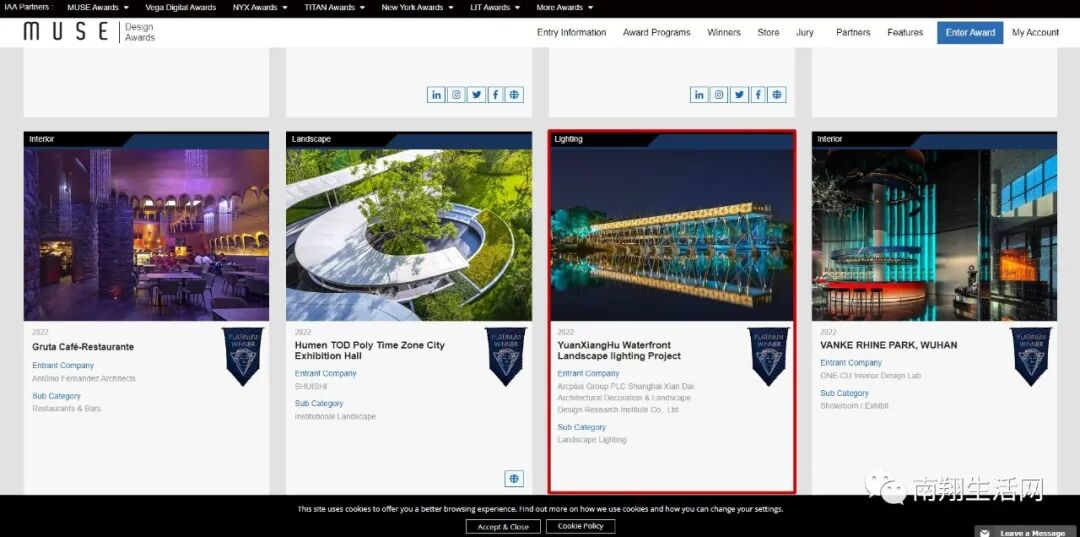Viewport: 1080px width, 537px height.
Task: Open the Entry Information menu
Action: [x=571, y=32]
